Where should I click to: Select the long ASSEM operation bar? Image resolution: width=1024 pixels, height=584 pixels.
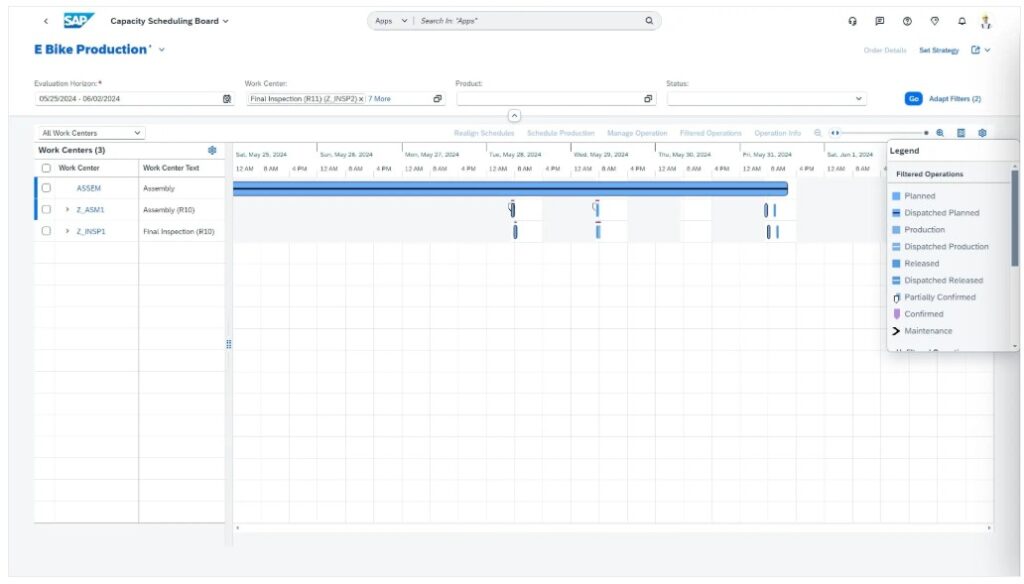click(x=510, y=189)
